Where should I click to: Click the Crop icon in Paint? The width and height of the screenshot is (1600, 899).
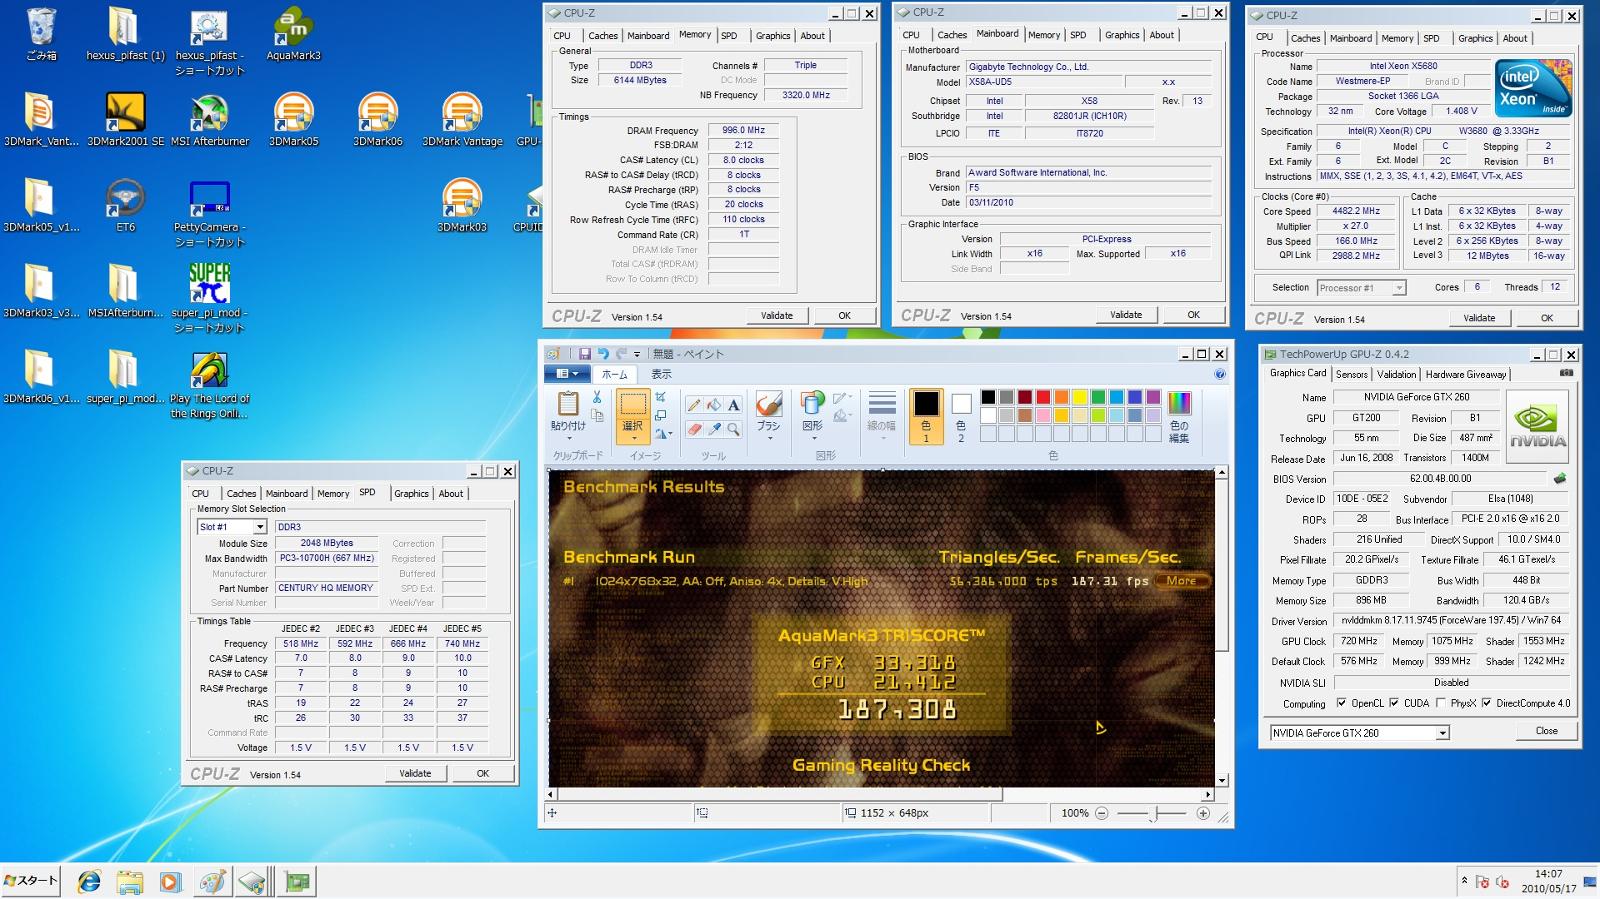[x=660, y=397]
